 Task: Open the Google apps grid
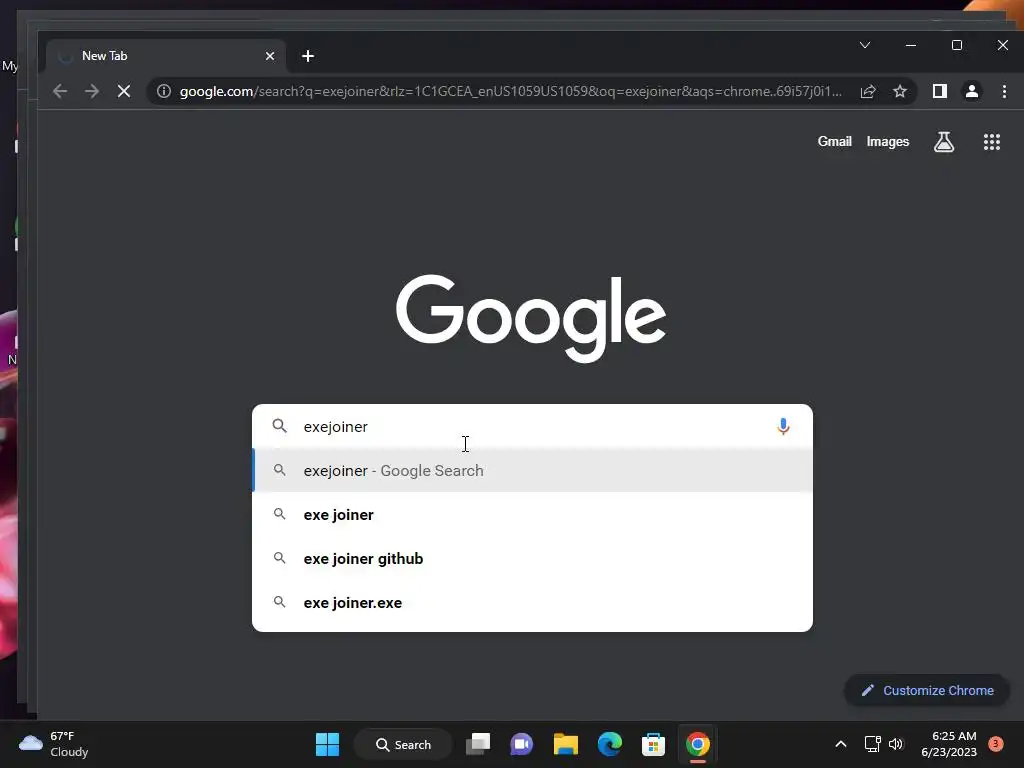[x=992, y=142]
